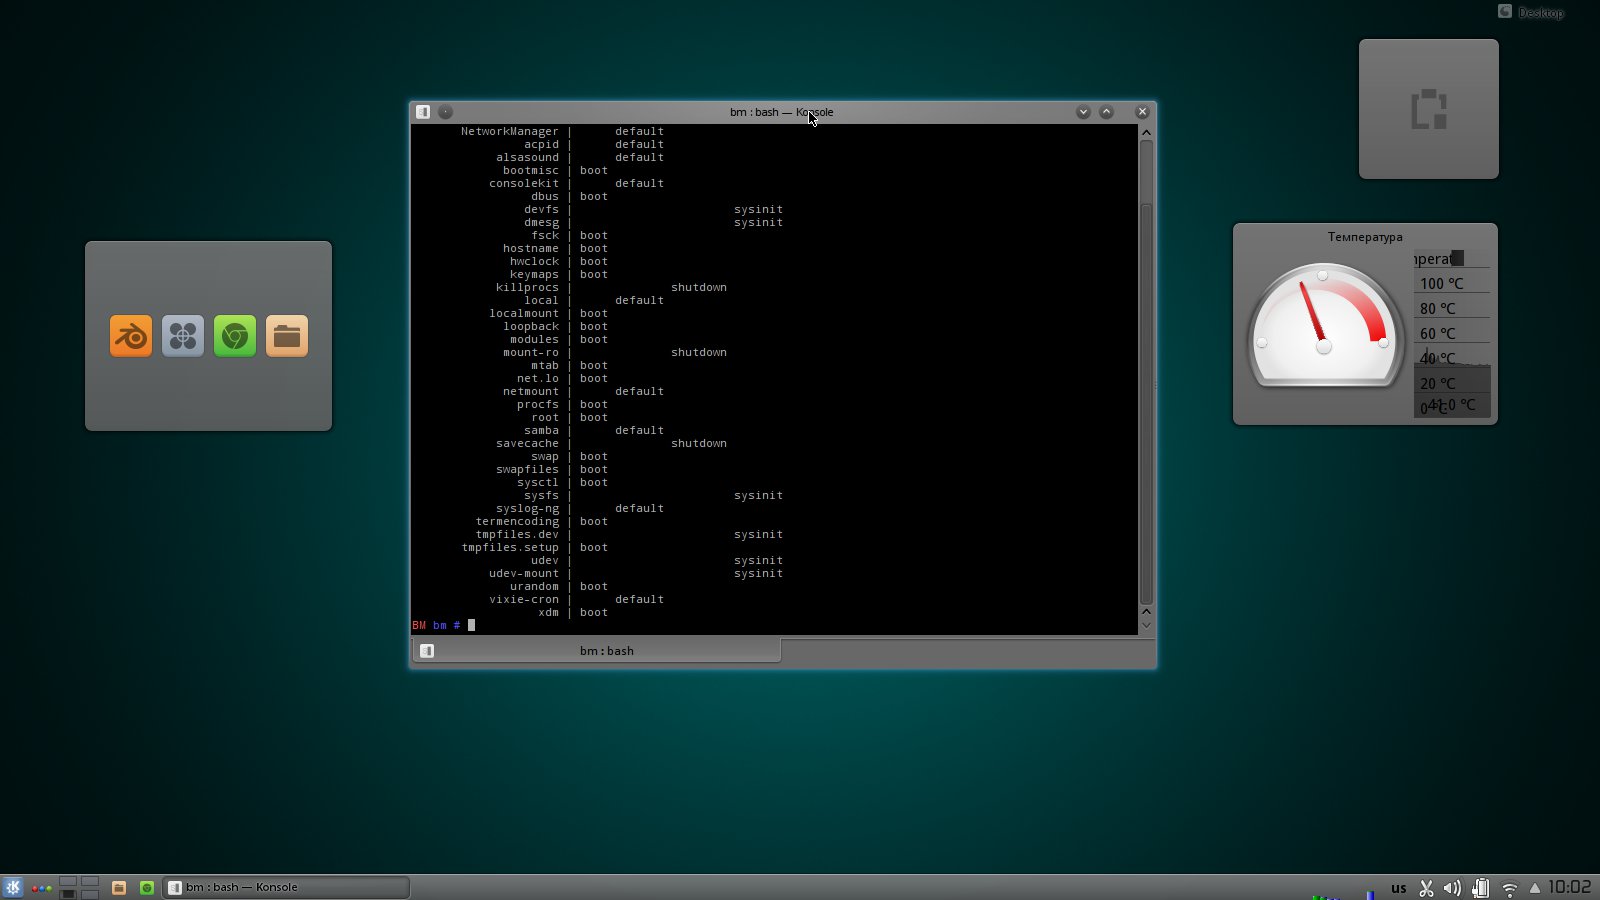This screenshot has width=1600, height=900.
Task: Open the file manager icon in folder widget
Action: pos(287,336)
